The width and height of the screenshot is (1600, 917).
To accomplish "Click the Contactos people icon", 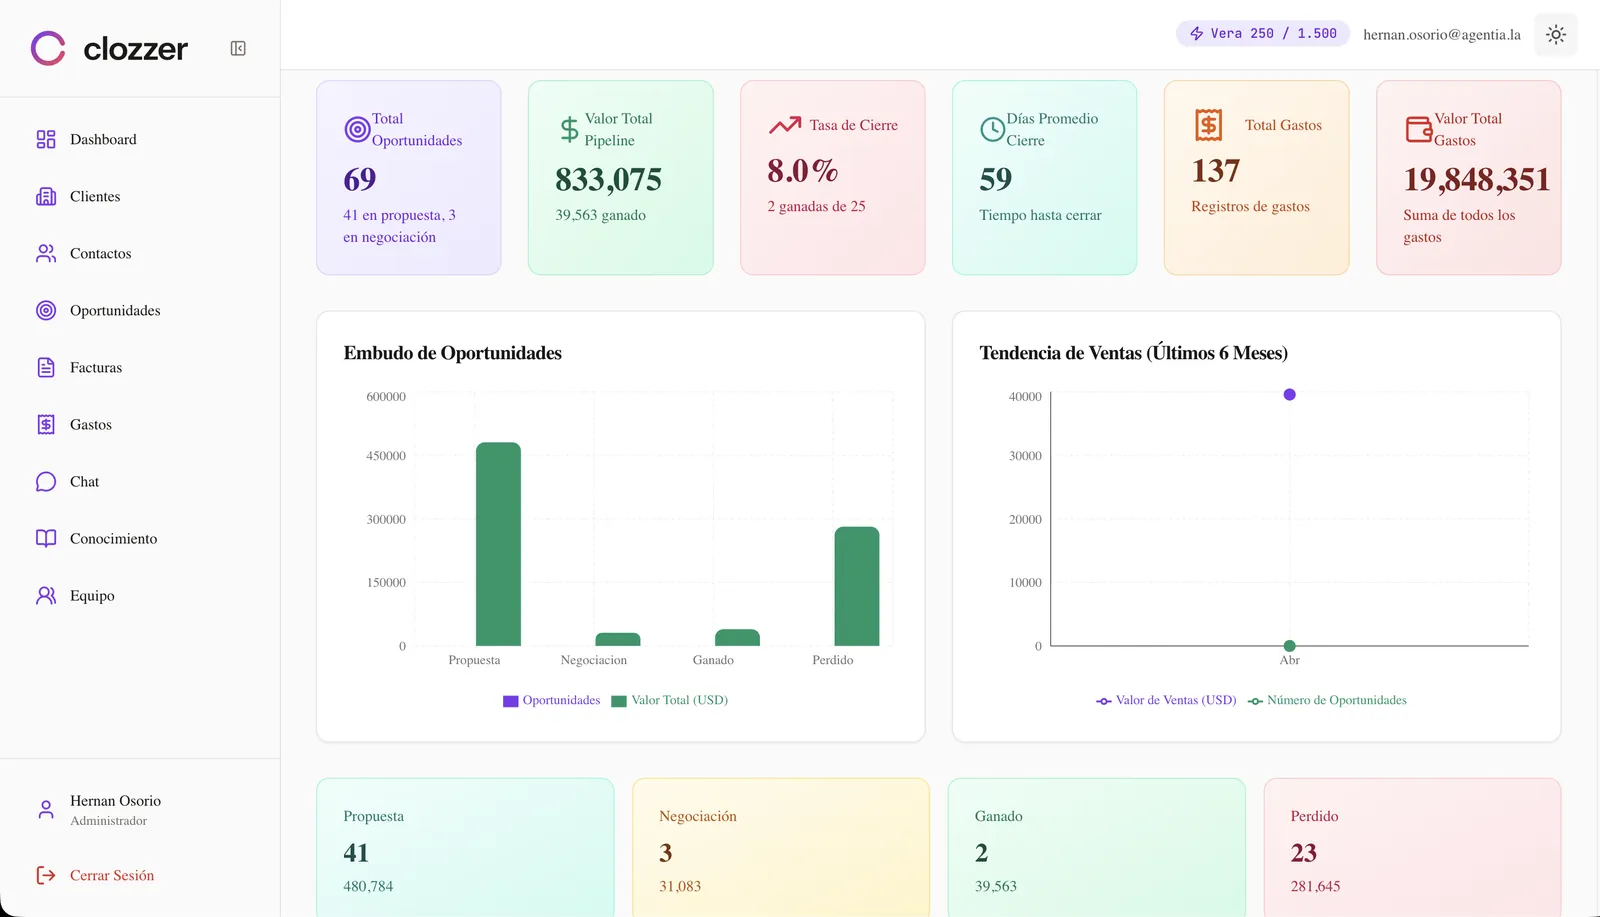I will point(46,253).
